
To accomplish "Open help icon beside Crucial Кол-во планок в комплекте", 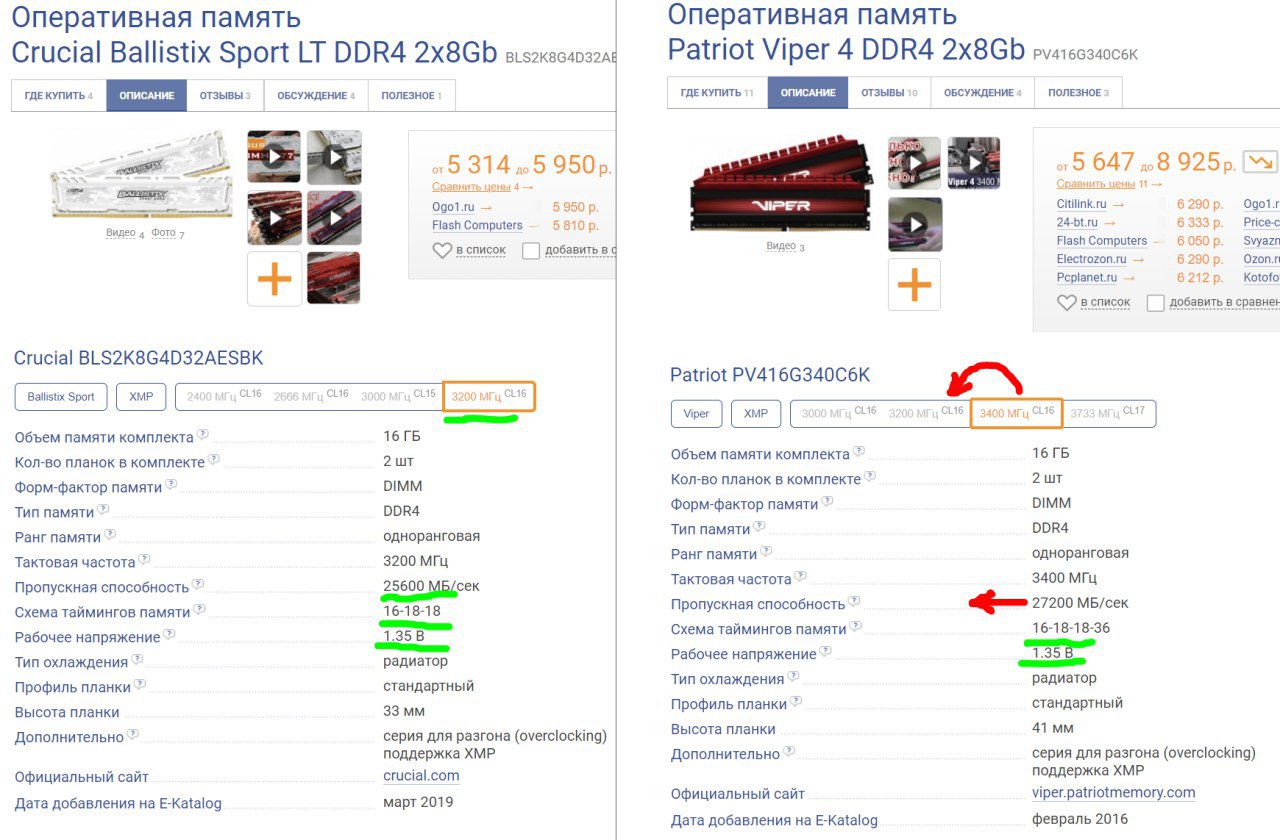I will (214, 460).
